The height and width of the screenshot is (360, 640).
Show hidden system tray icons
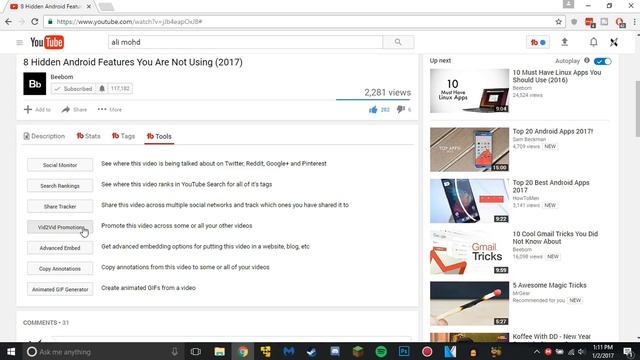(536, 351)
